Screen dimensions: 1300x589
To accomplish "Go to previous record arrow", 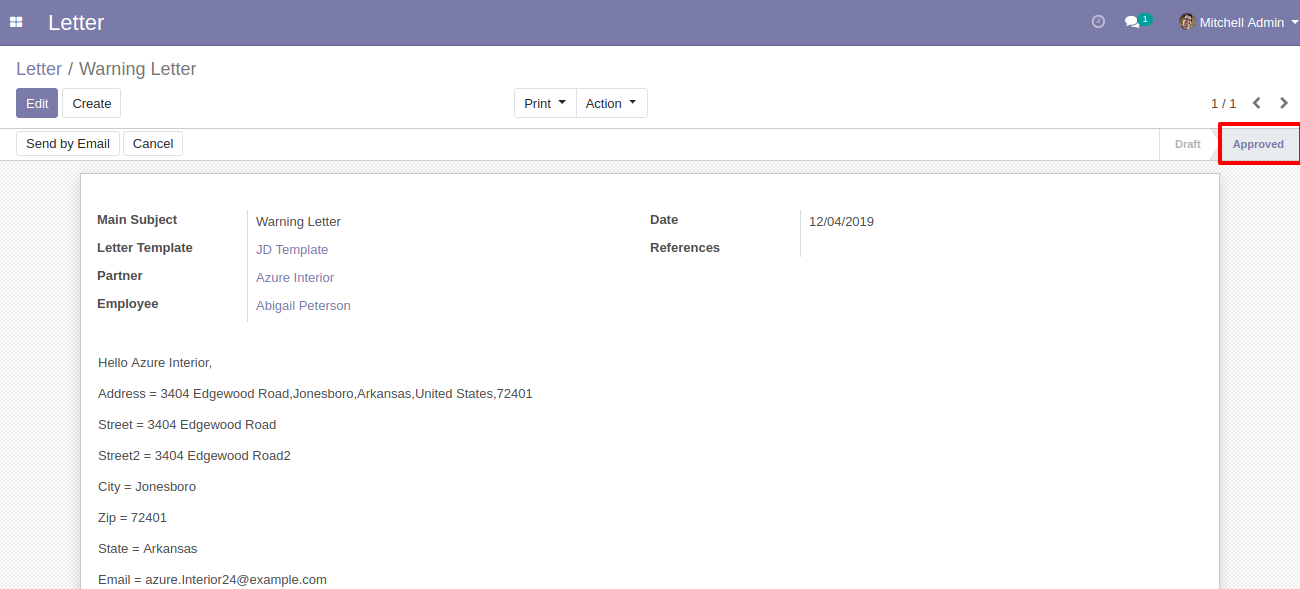I will (x=1257, y=103).
